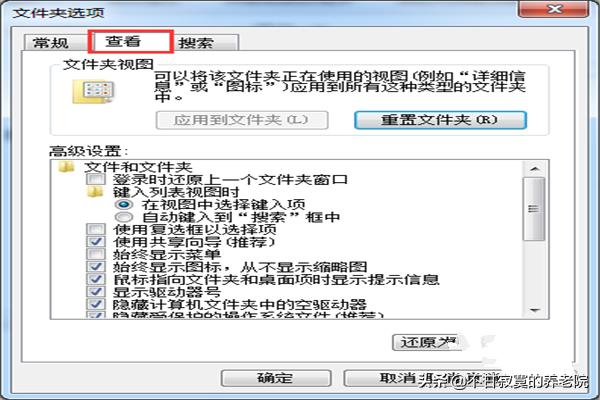This screenshot has width=600, height=400.
Task: Select 在视图中选择键入项 radio button
Action: pos(124,204)
